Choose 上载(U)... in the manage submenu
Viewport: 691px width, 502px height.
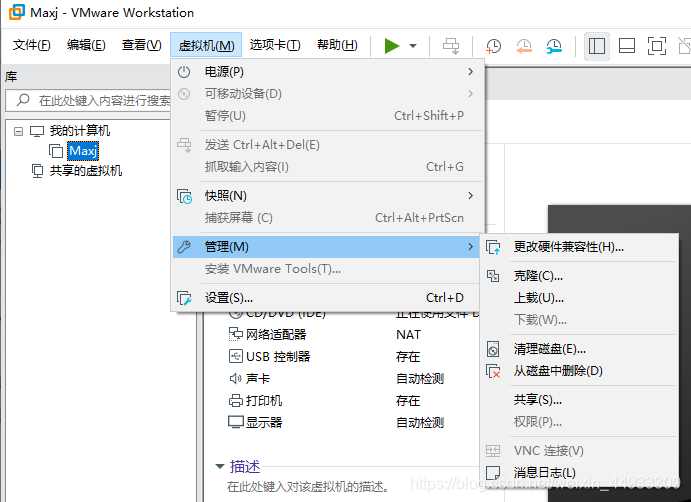coord(580,298)
